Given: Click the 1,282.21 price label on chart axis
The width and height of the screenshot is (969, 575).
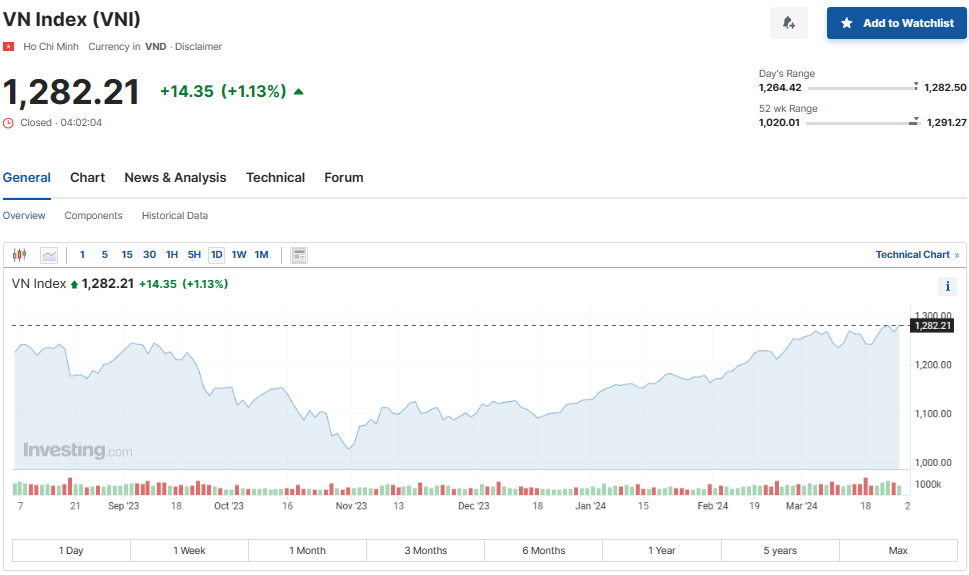Looking at the screenshot, I should coord(932,326).
